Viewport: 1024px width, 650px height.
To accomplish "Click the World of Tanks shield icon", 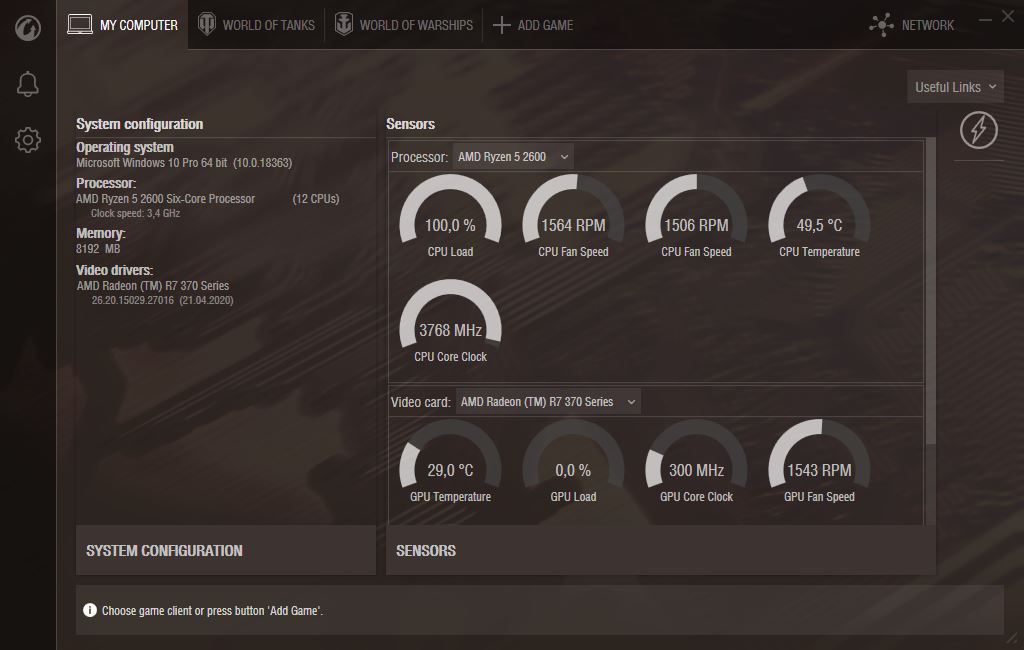I will click(x=206, y=25).
